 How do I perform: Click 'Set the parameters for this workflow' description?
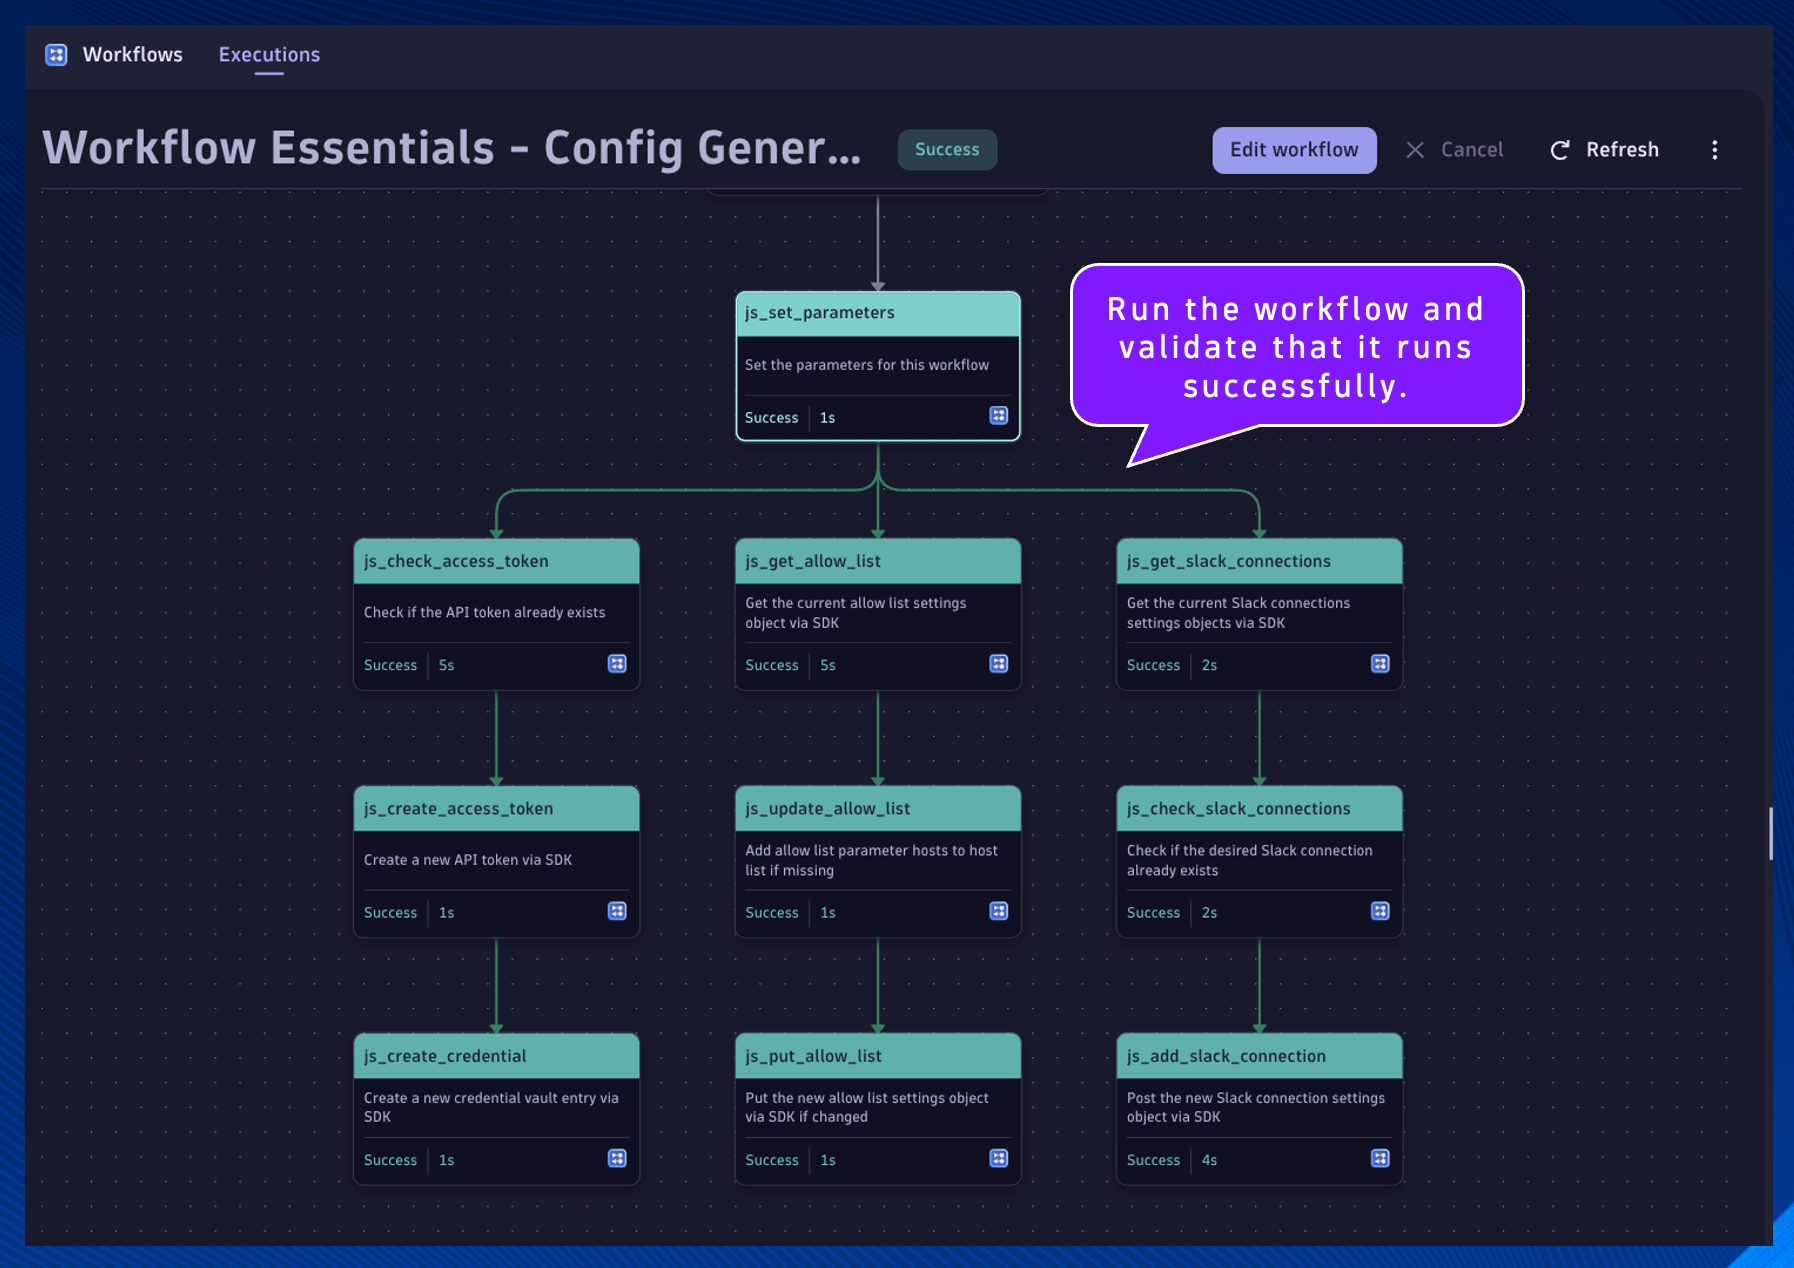click(867, 365)
